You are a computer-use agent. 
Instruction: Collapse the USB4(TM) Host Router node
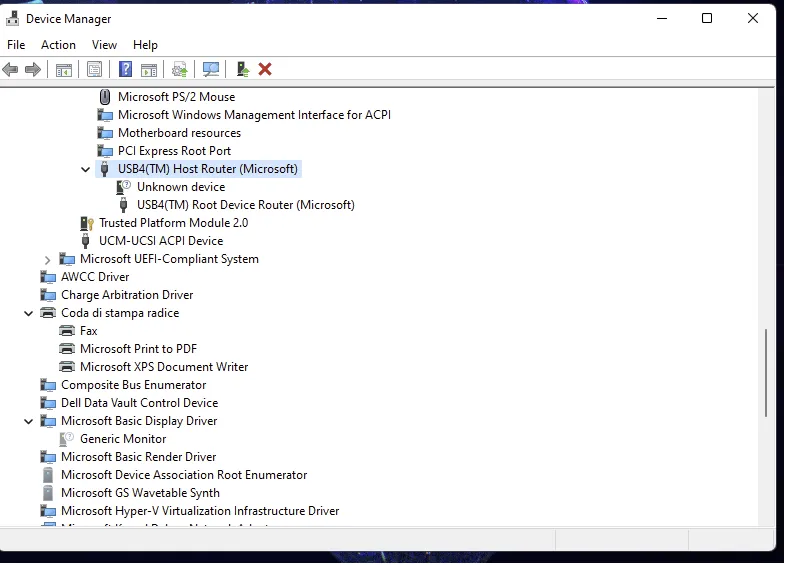tap(86, 170)
